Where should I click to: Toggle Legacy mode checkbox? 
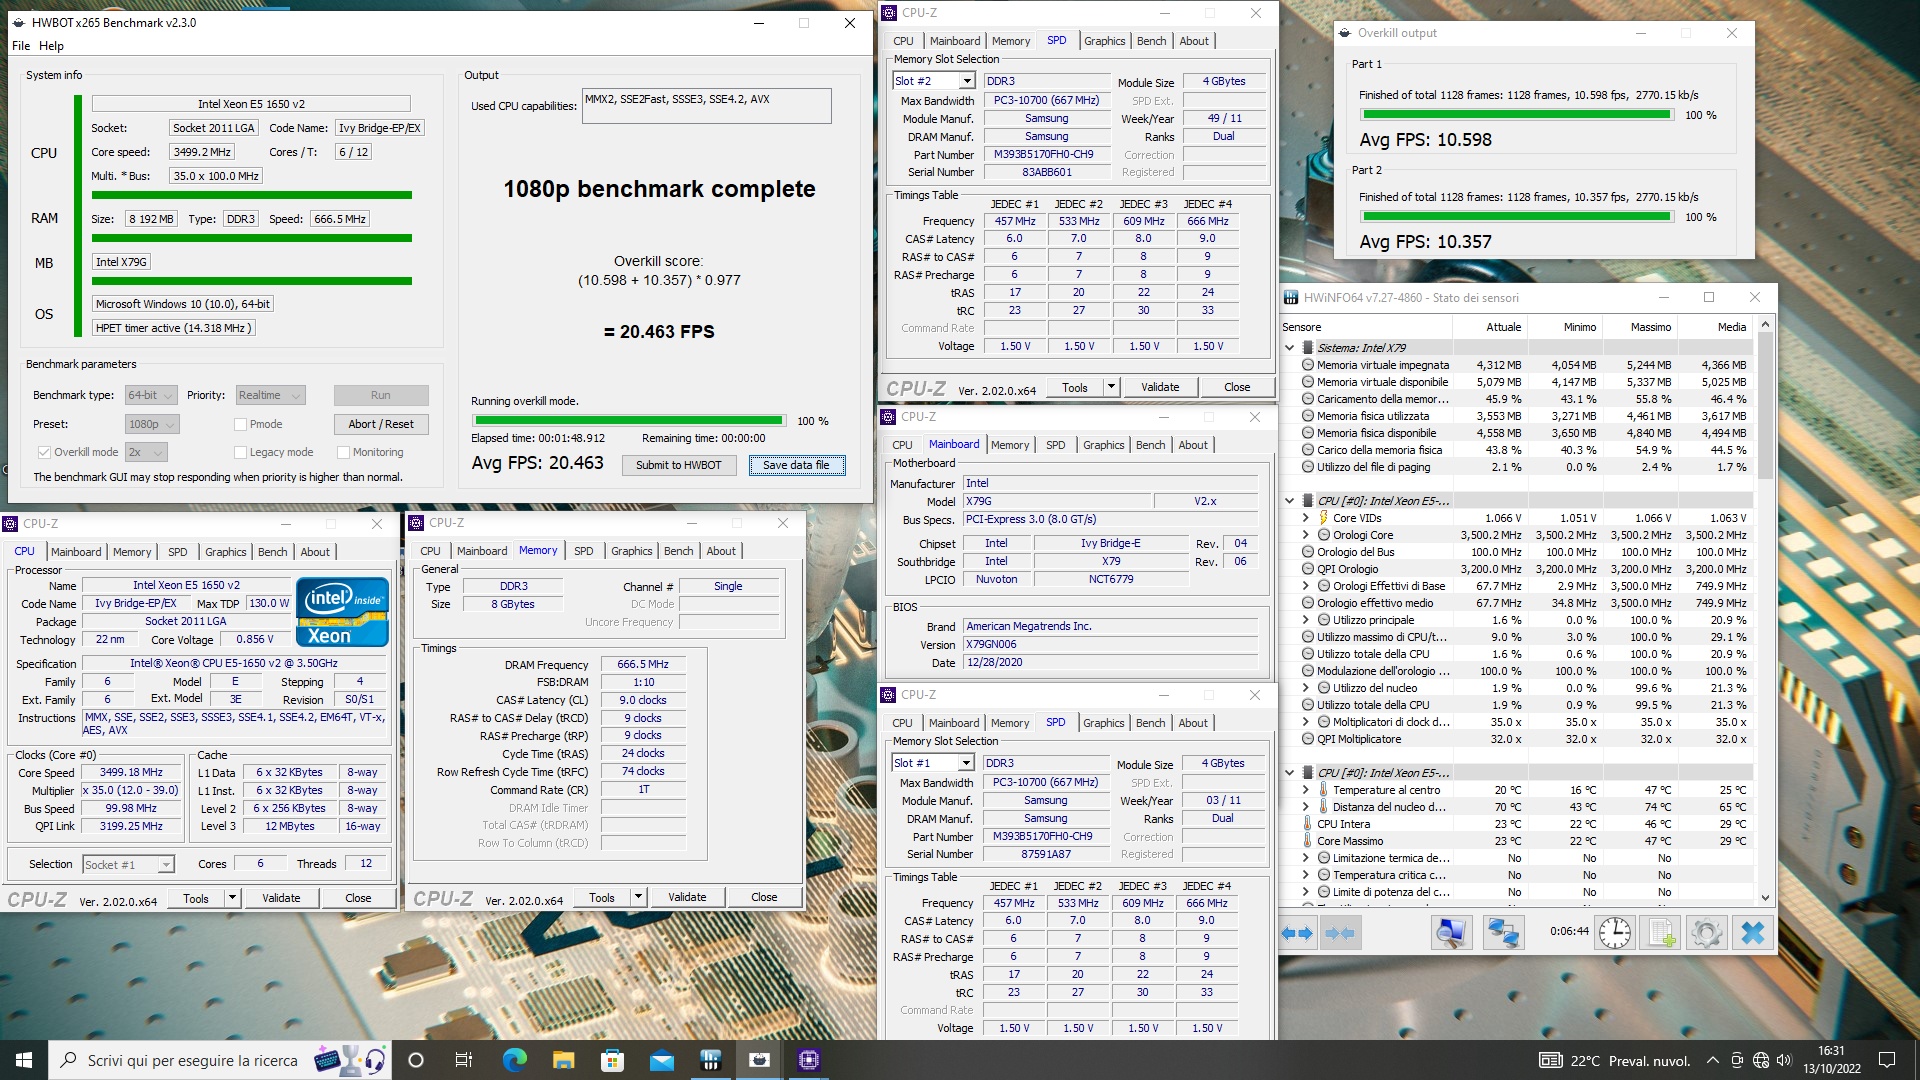pos(240,452)
